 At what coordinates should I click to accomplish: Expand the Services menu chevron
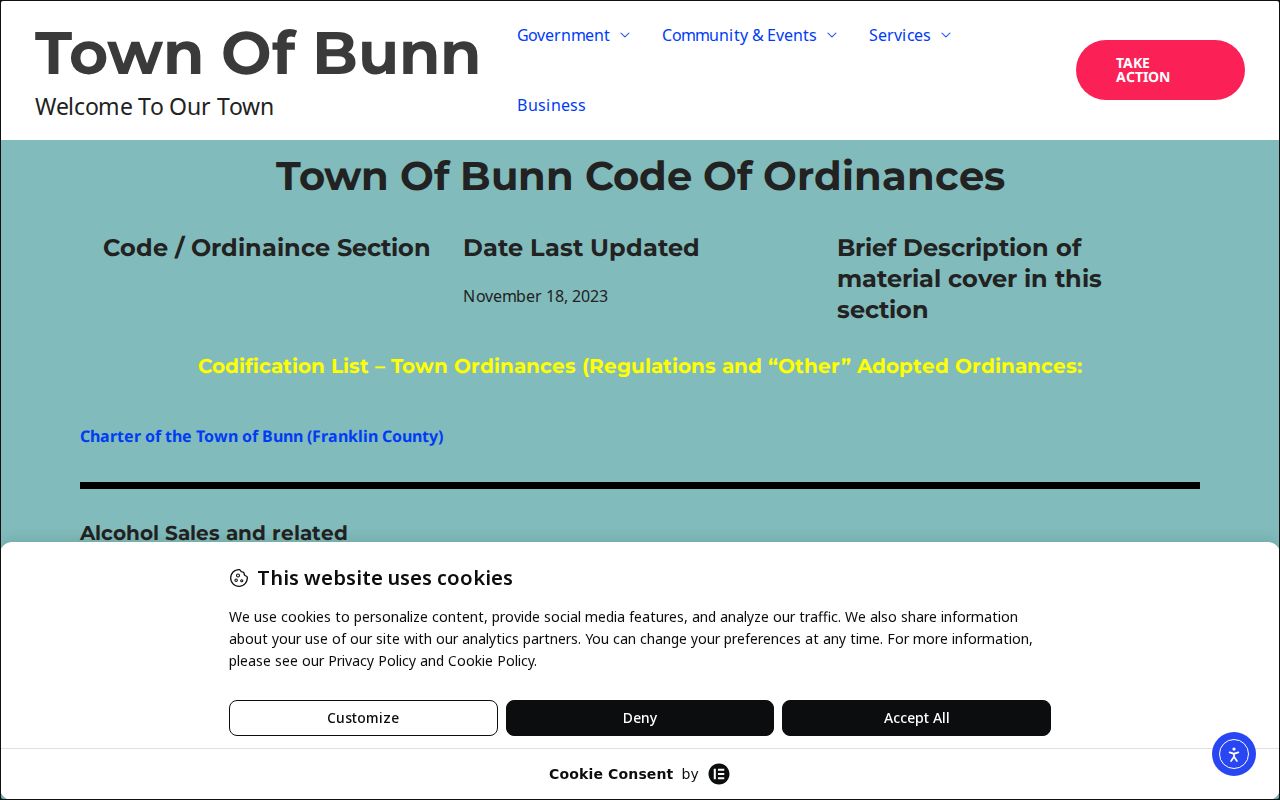(946, 35)
